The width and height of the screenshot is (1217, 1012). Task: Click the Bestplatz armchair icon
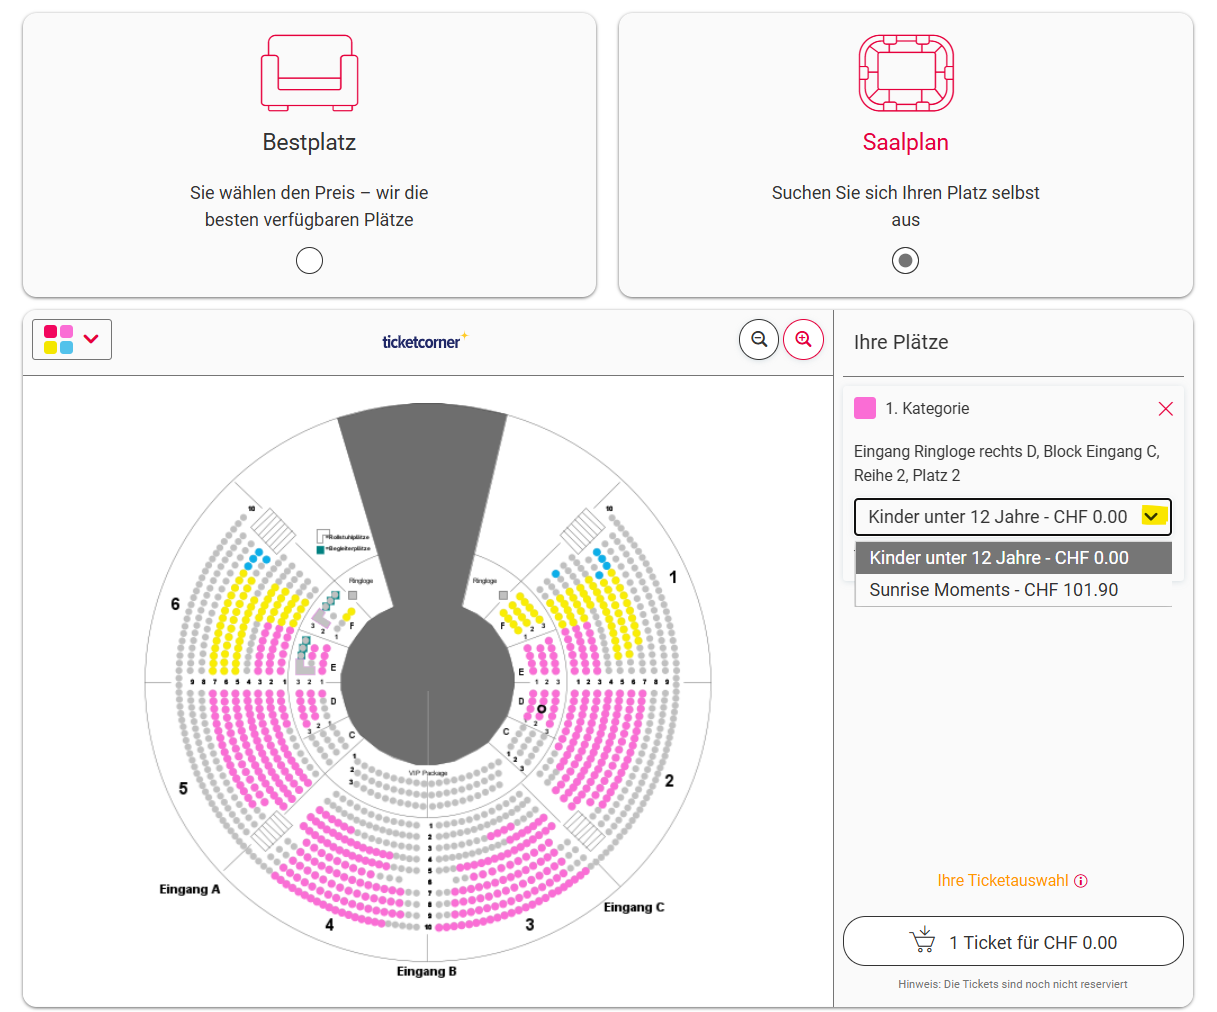309,72
